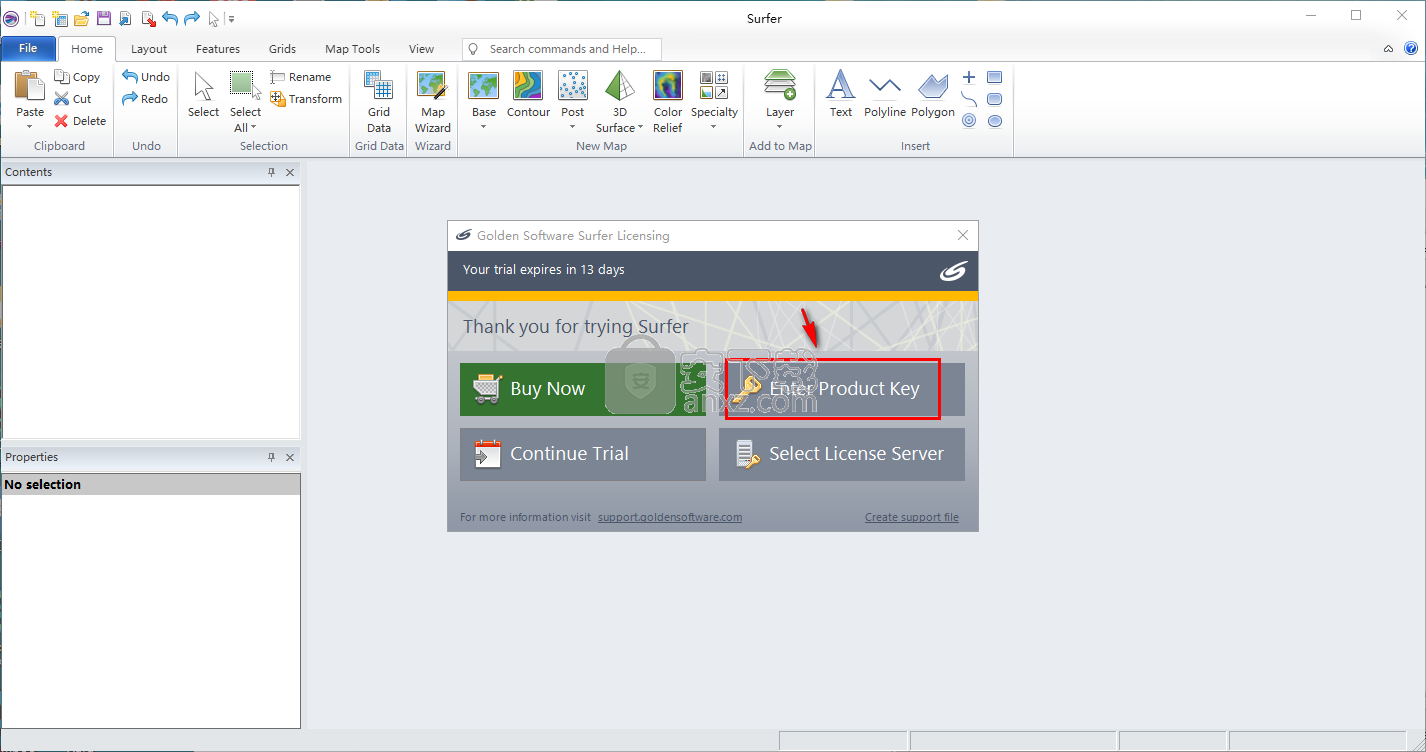This screenshot has height=752, width=1426.
Task: Click the Import icon with blue arrow
Action: [126, 18]
